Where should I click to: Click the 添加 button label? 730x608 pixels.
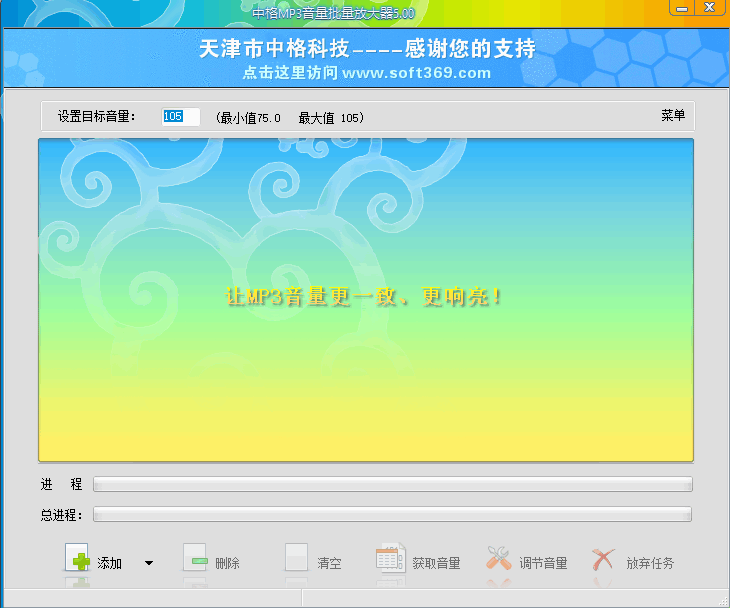pyautogui.click(x=109, y=563)
